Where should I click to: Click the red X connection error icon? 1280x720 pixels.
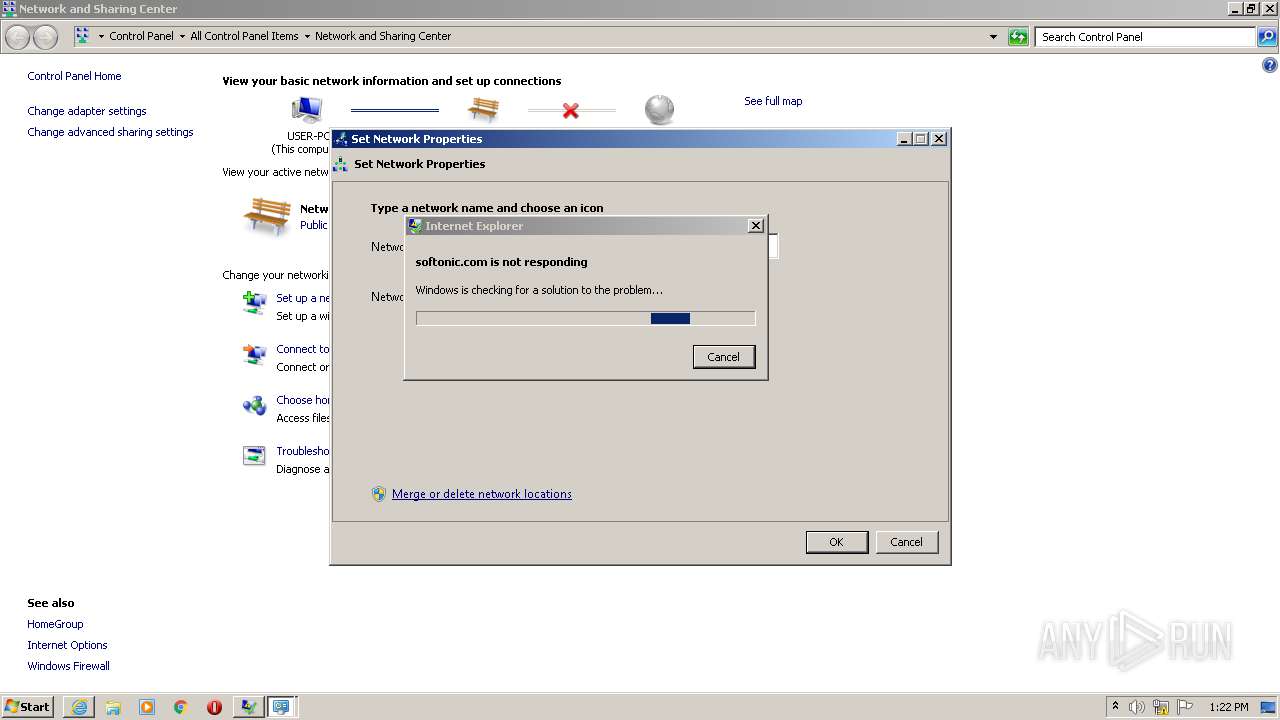tap(571, 110)
